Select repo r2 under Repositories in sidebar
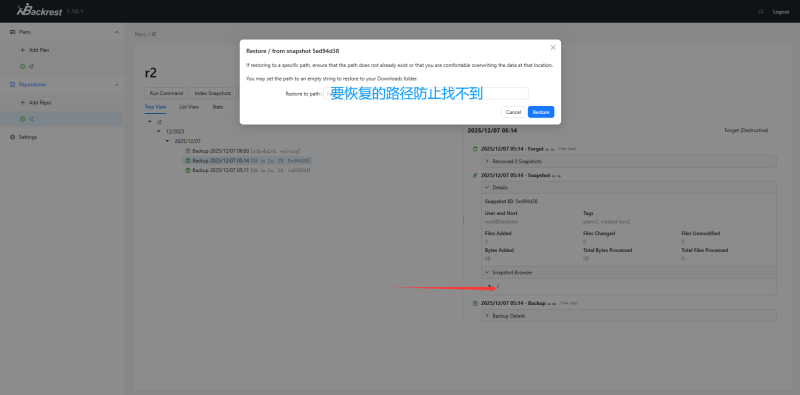This screenshot has width=800, height=395. [61, 119]
